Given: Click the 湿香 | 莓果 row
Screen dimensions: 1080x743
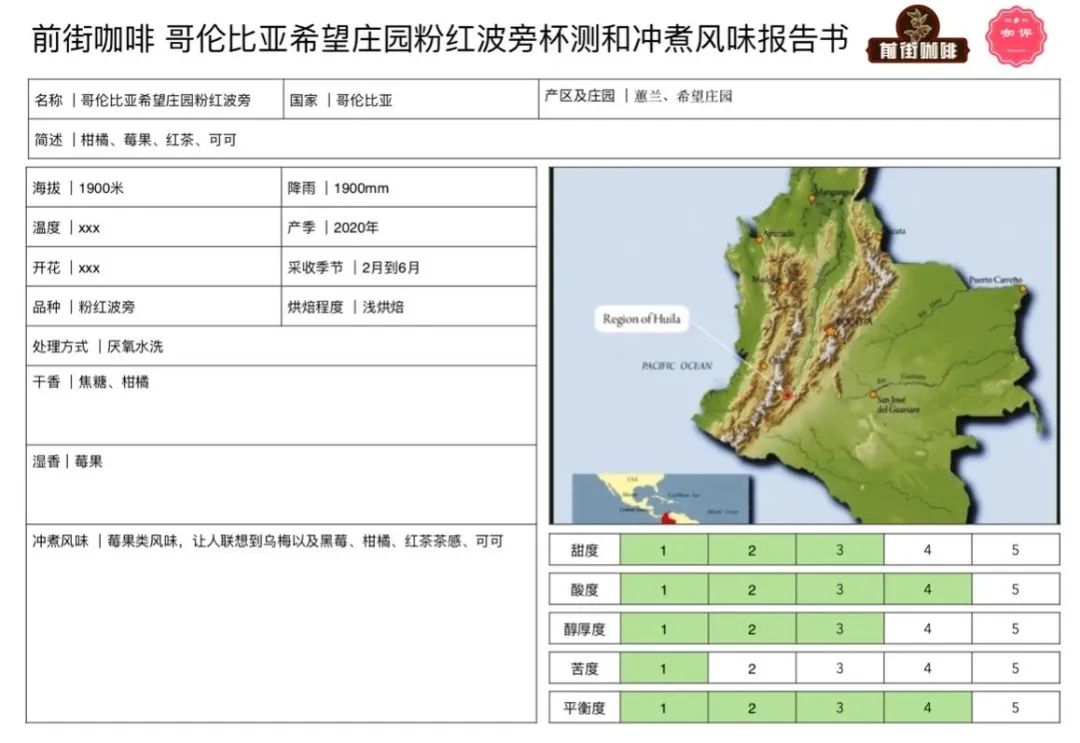Looking at the screenshot, I should pyautogui.click(x=281, y=485).
